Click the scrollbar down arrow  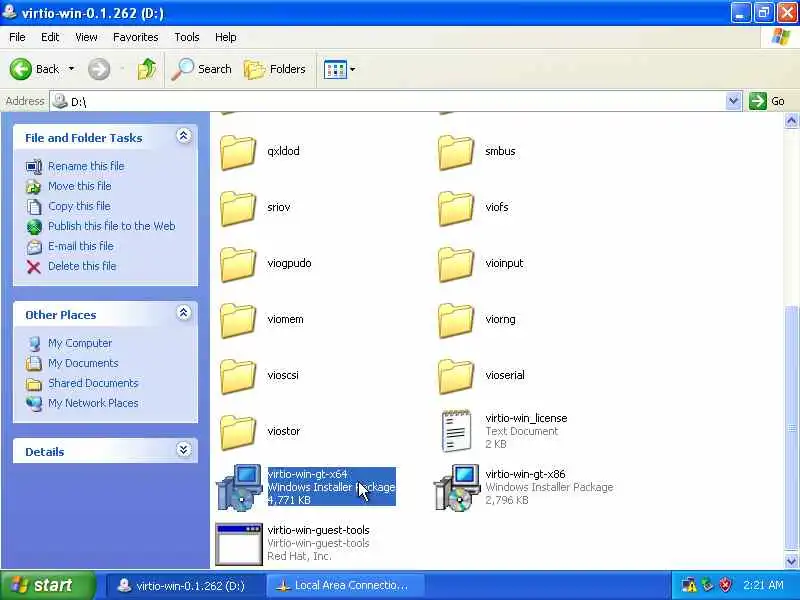791,561
